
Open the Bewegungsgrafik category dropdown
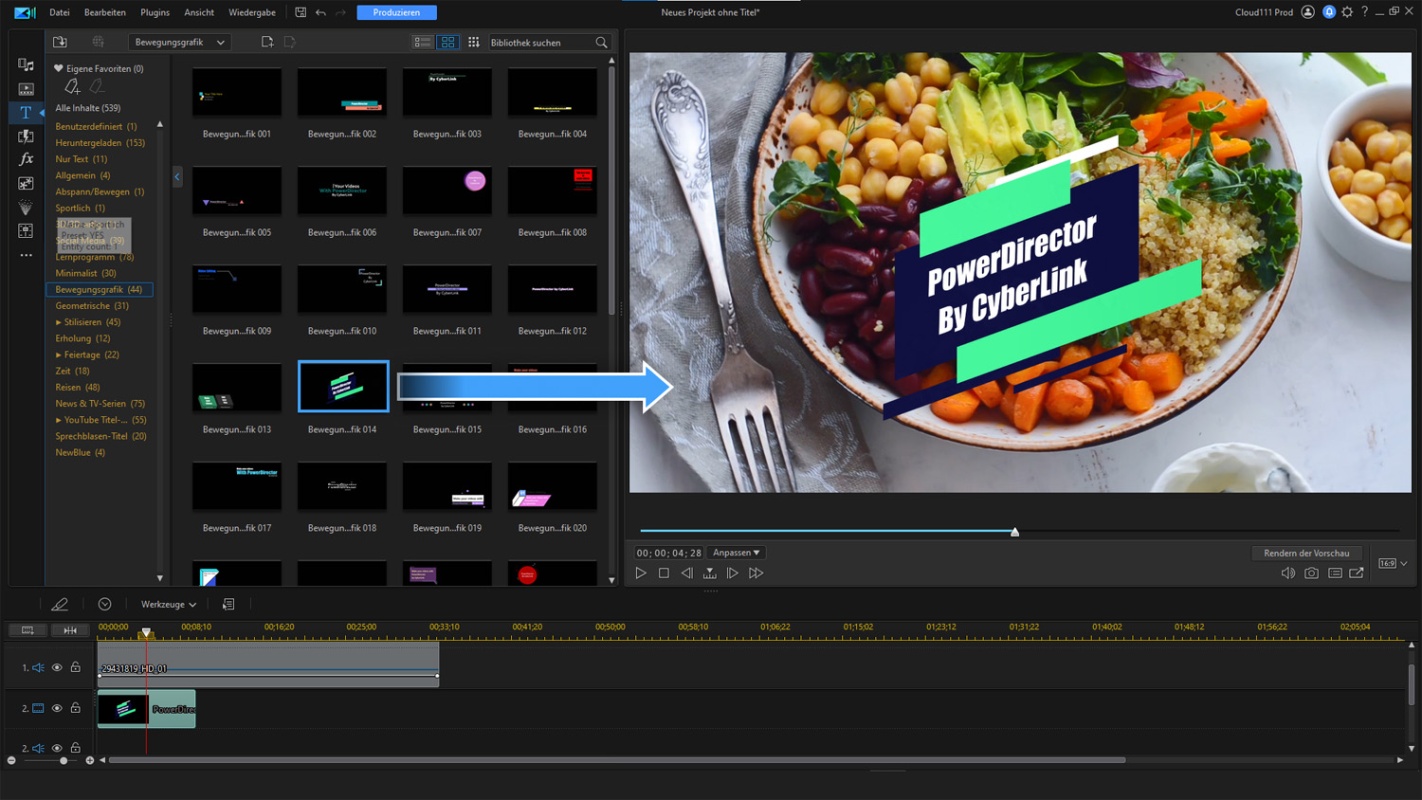click(179, 42)
